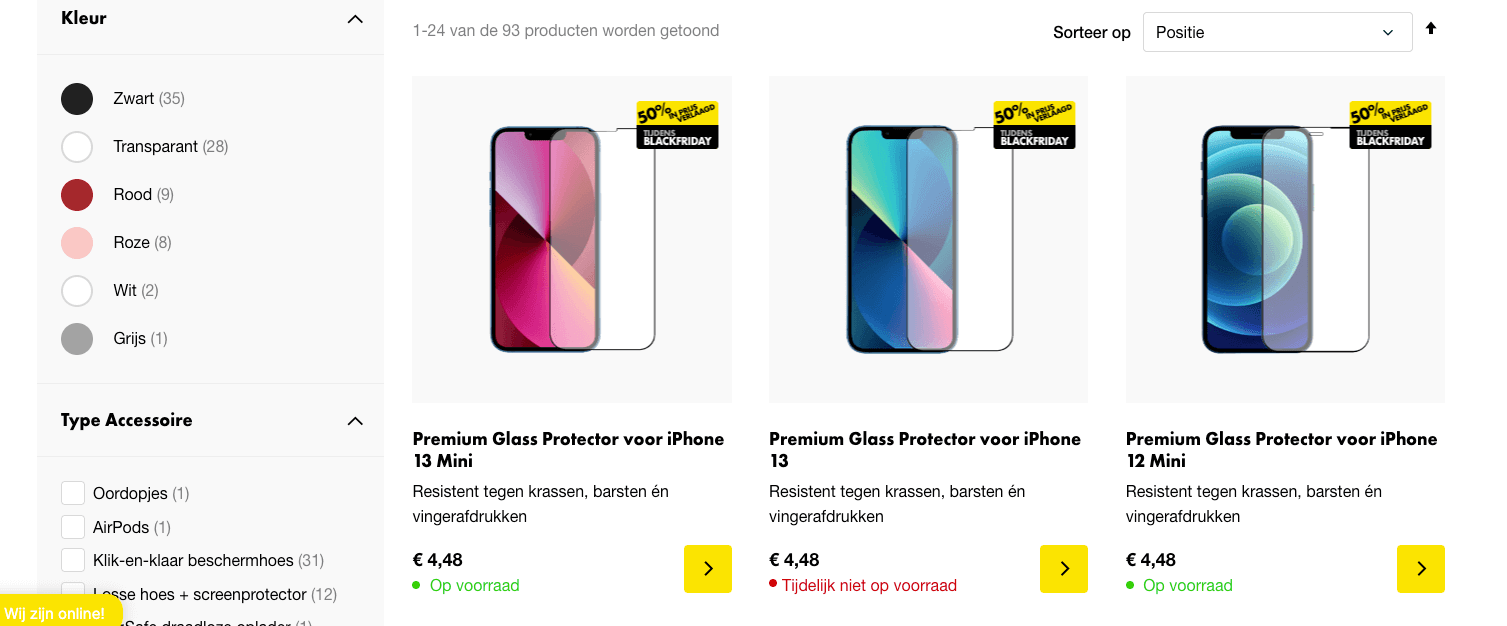Viewport: 1507px width, 626px height.
Task: Collapse the Kleur filter section
Action: 355,18
